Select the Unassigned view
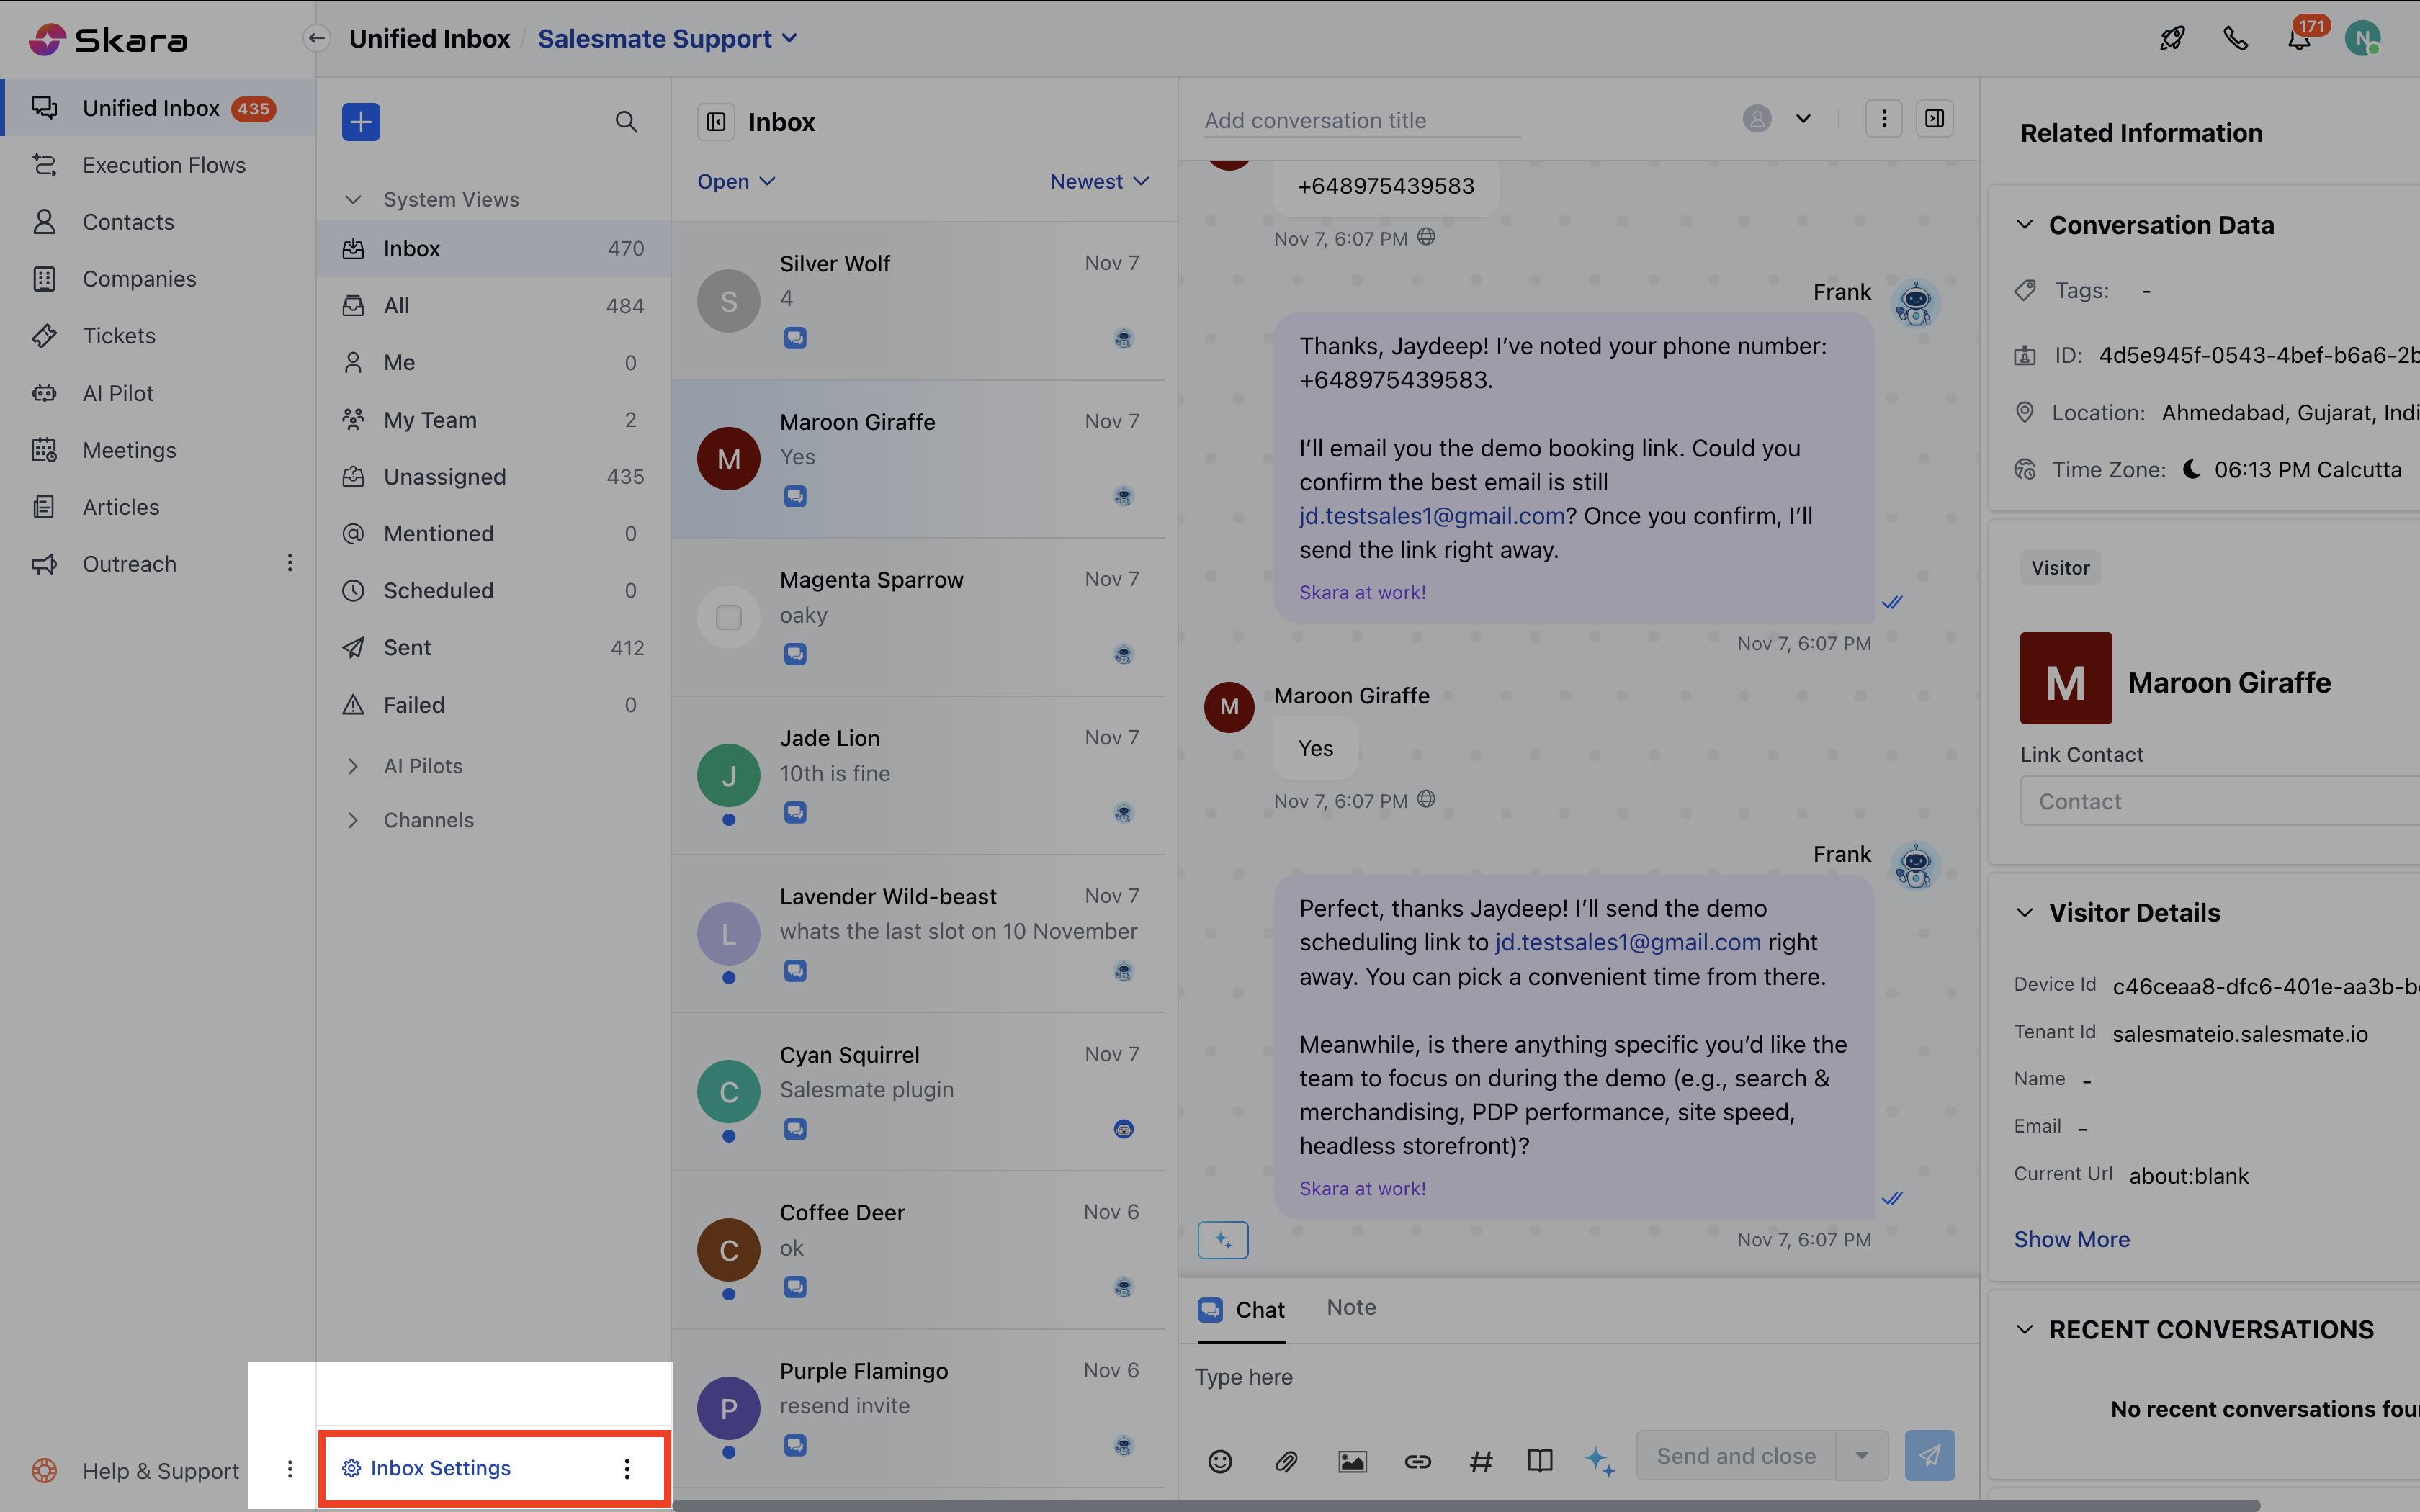This screenshot has width=2420, height=1512. 445,477
